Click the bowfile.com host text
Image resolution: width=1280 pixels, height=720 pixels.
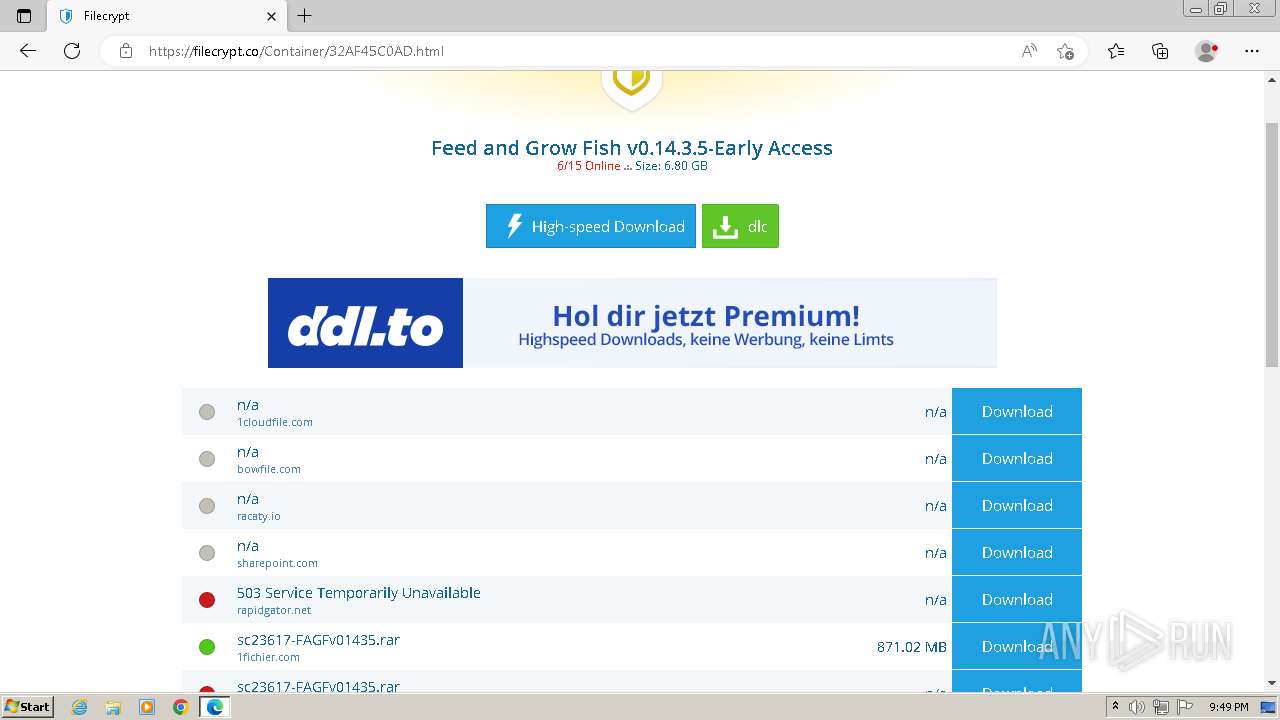[269, 469]
